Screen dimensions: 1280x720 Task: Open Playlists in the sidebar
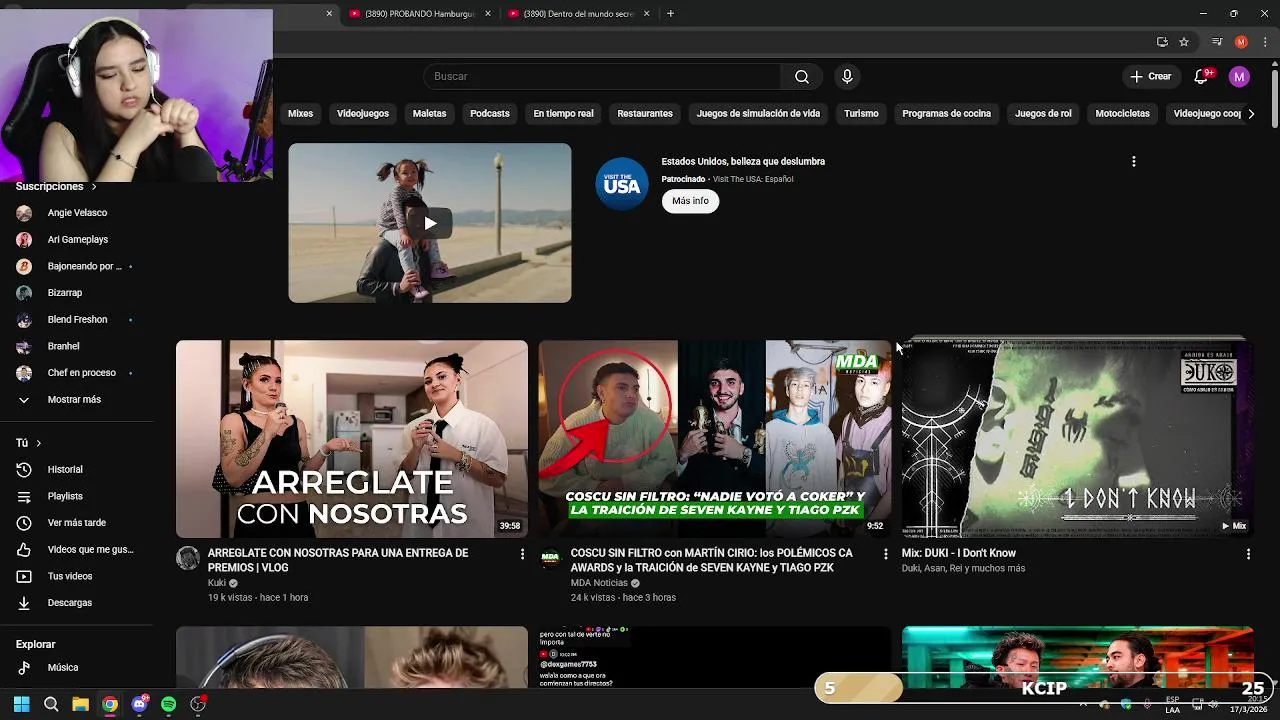[x=77, y=496]
